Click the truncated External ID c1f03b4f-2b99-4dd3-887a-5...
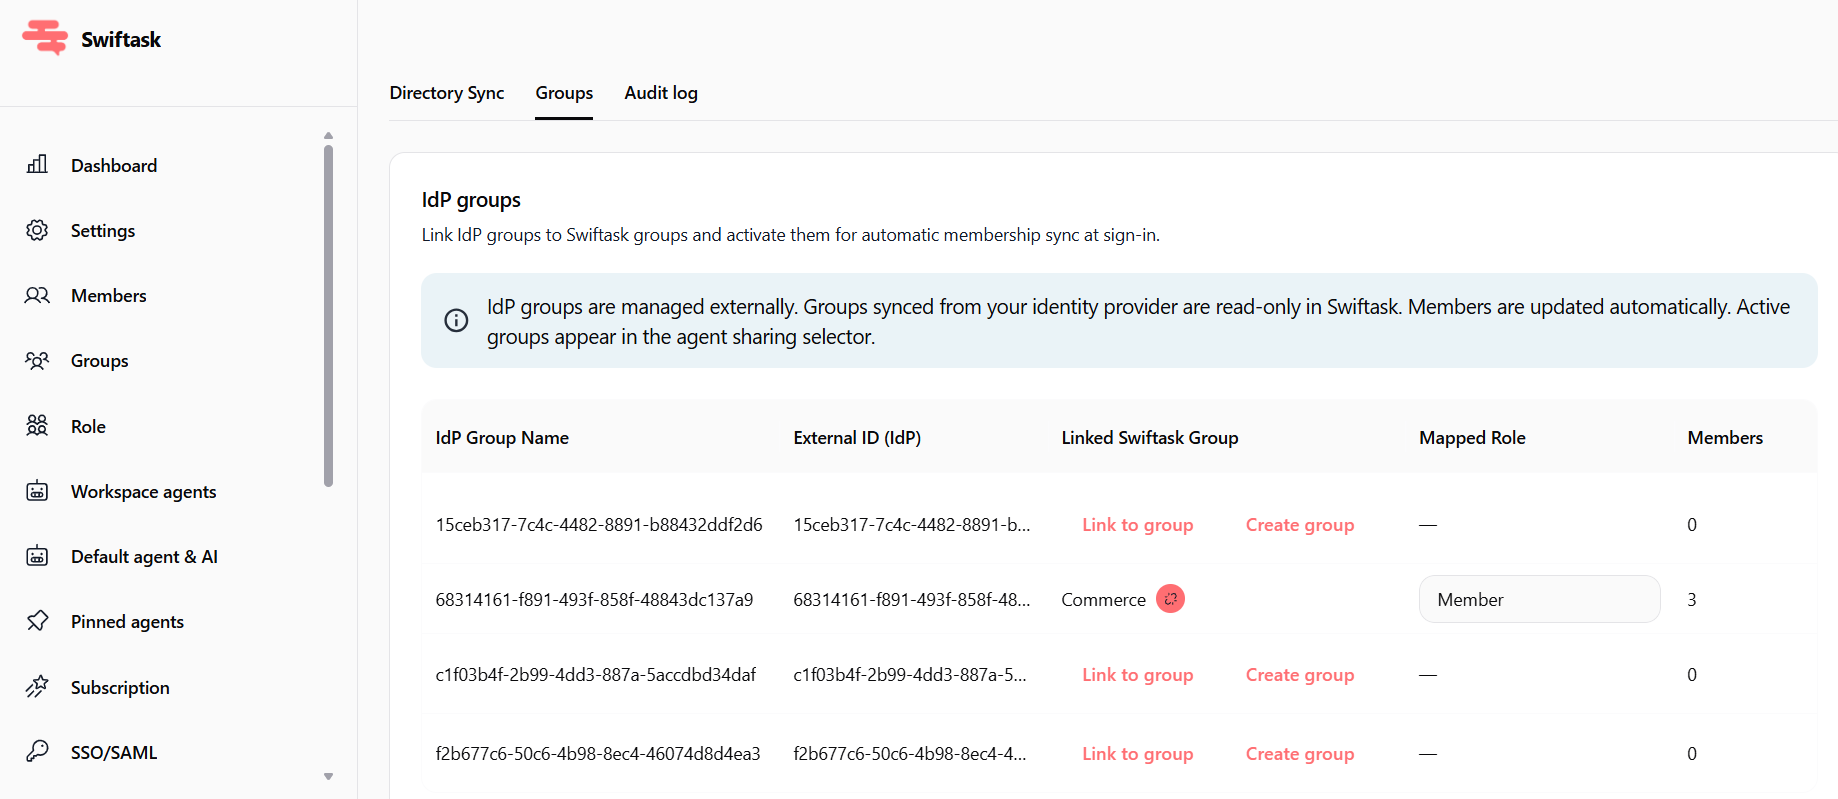 point(910,674)
